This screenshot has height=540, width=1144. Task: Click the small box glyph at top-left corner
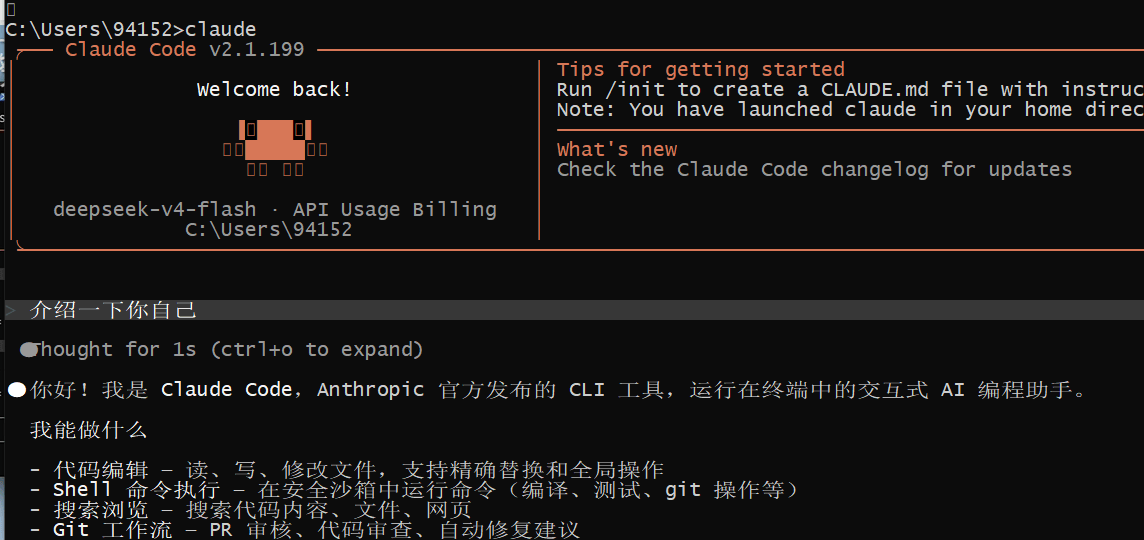click(9, 9)
